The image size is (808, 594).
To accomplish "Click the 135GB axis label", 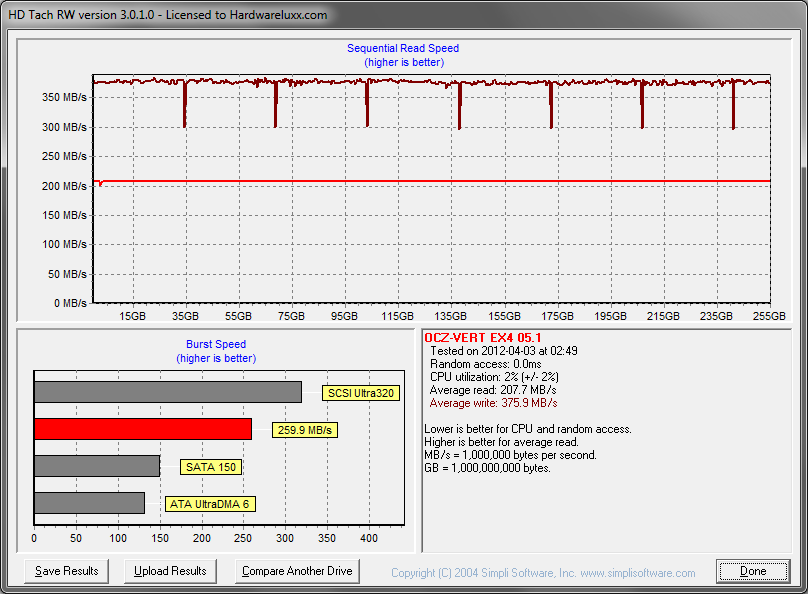I will 450,316.
